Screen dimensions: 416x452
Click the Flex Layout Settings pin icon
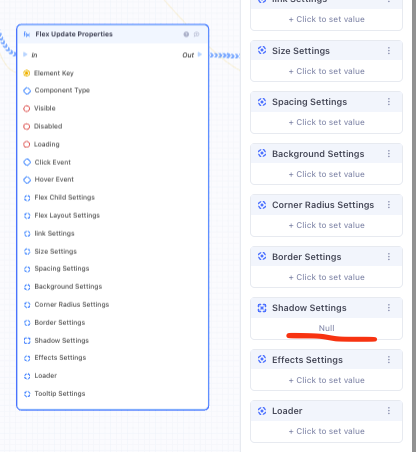click(x=27, y=216)
